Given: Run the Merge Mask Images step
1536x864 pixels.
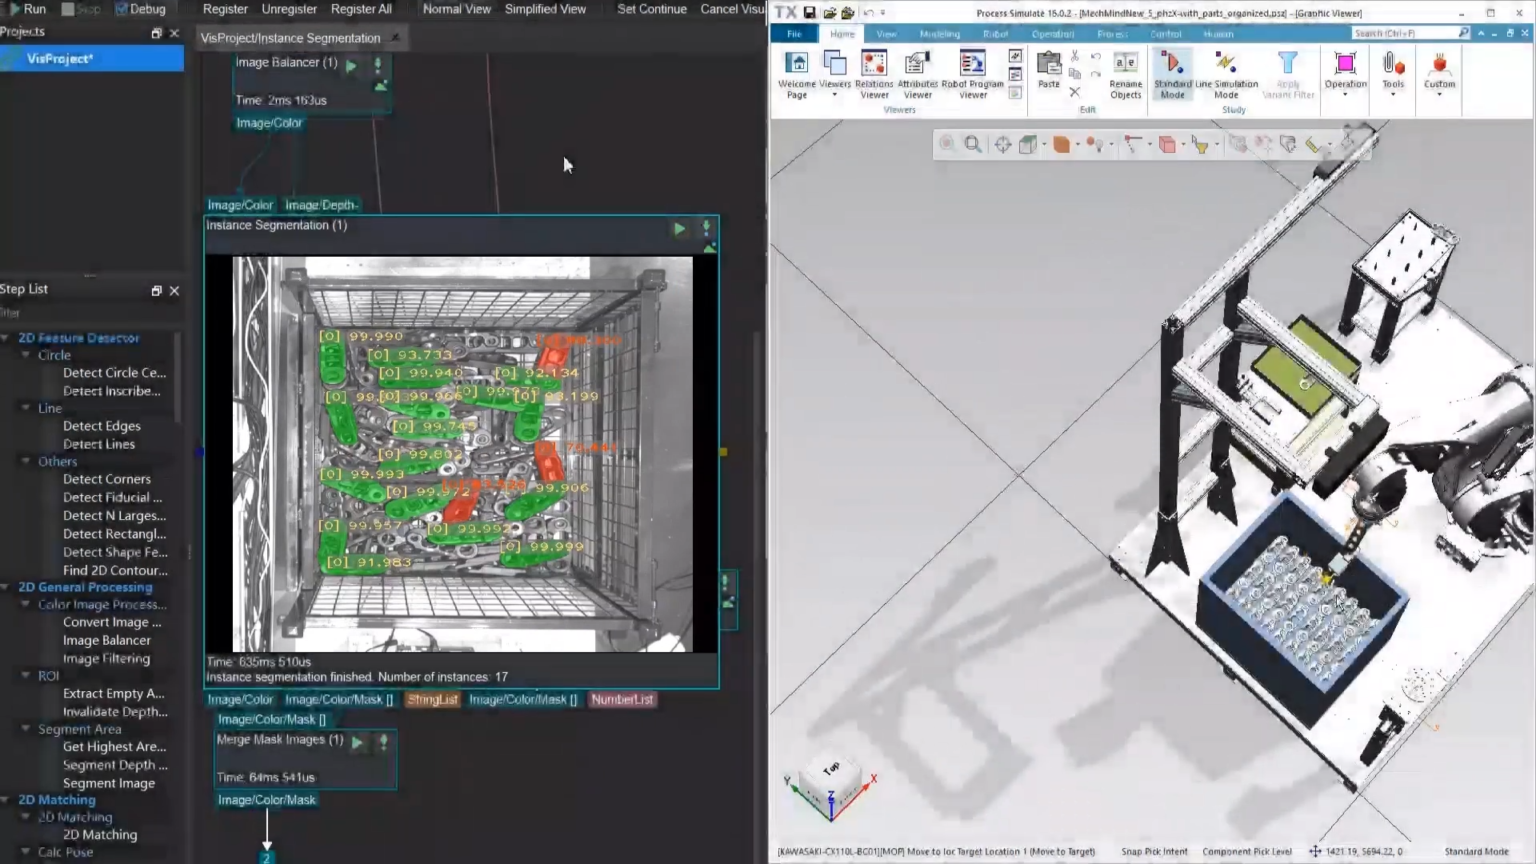Looking at the screenshot, I should 357,742.
